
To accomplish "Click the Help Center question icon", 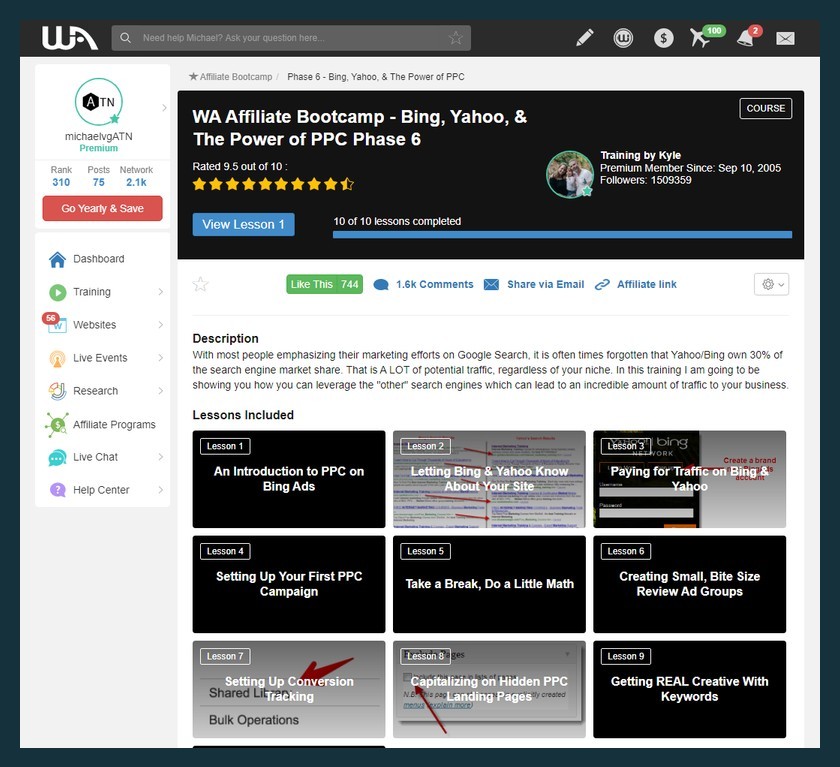I will click(57, 490).
